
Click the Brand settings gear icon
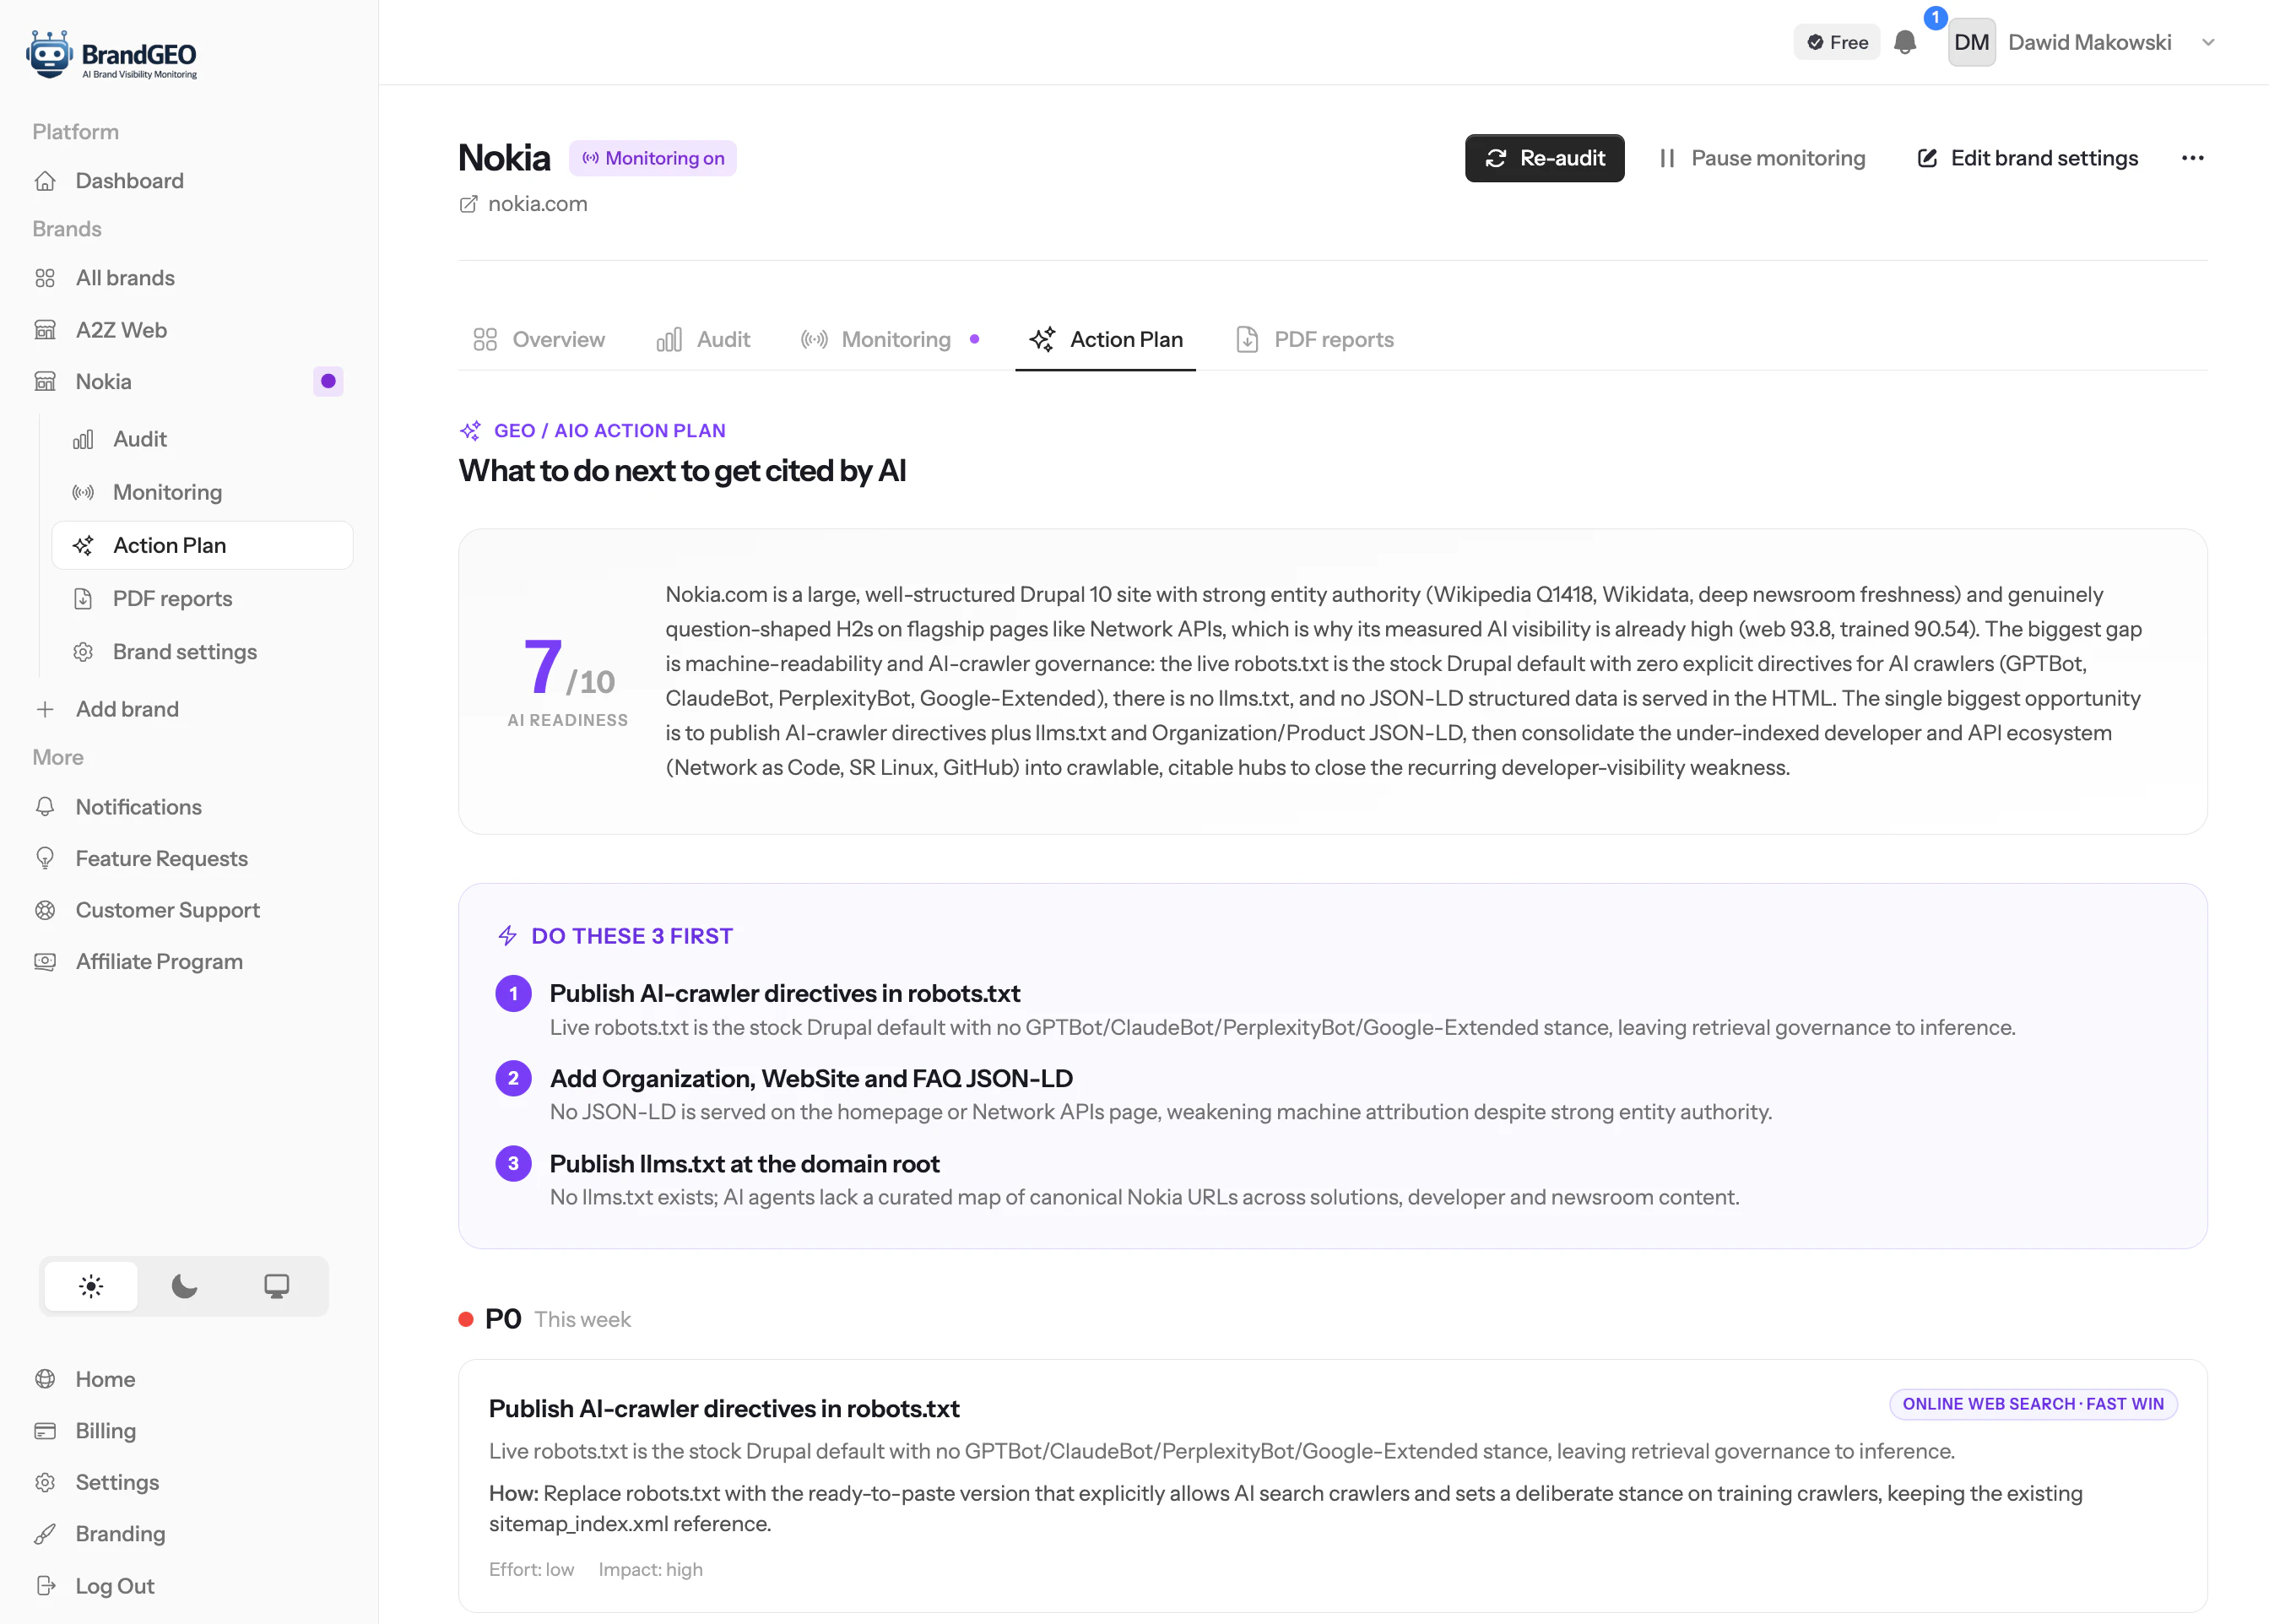pos(83,652)
